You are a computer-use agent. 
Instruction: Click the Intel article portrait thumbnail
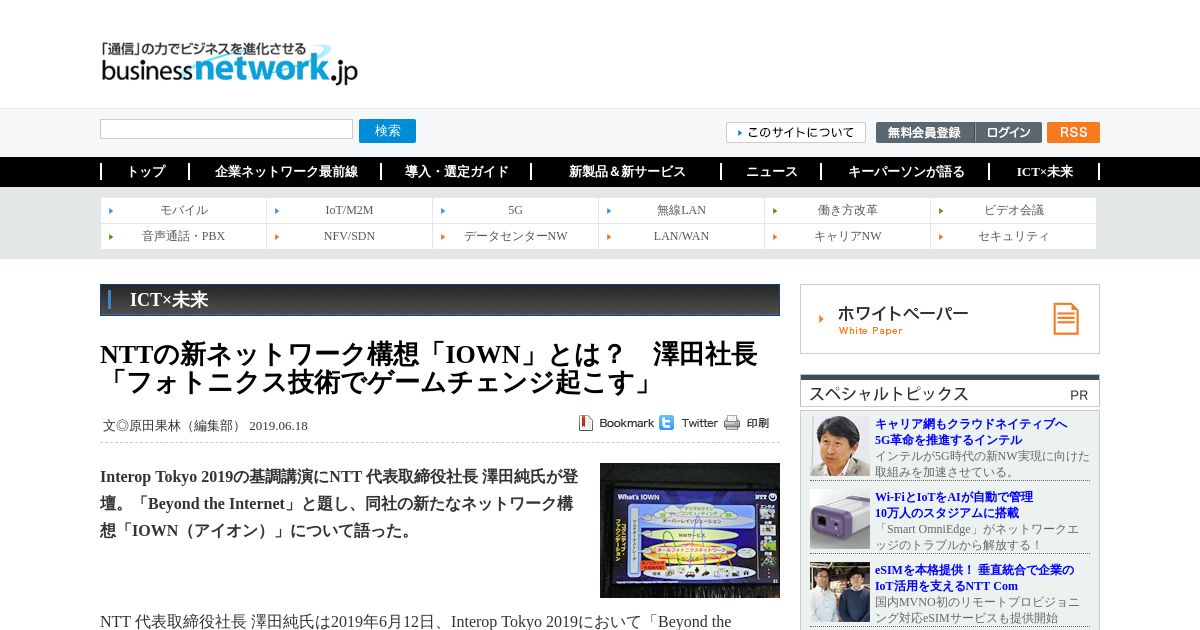[x=840, y=446]
